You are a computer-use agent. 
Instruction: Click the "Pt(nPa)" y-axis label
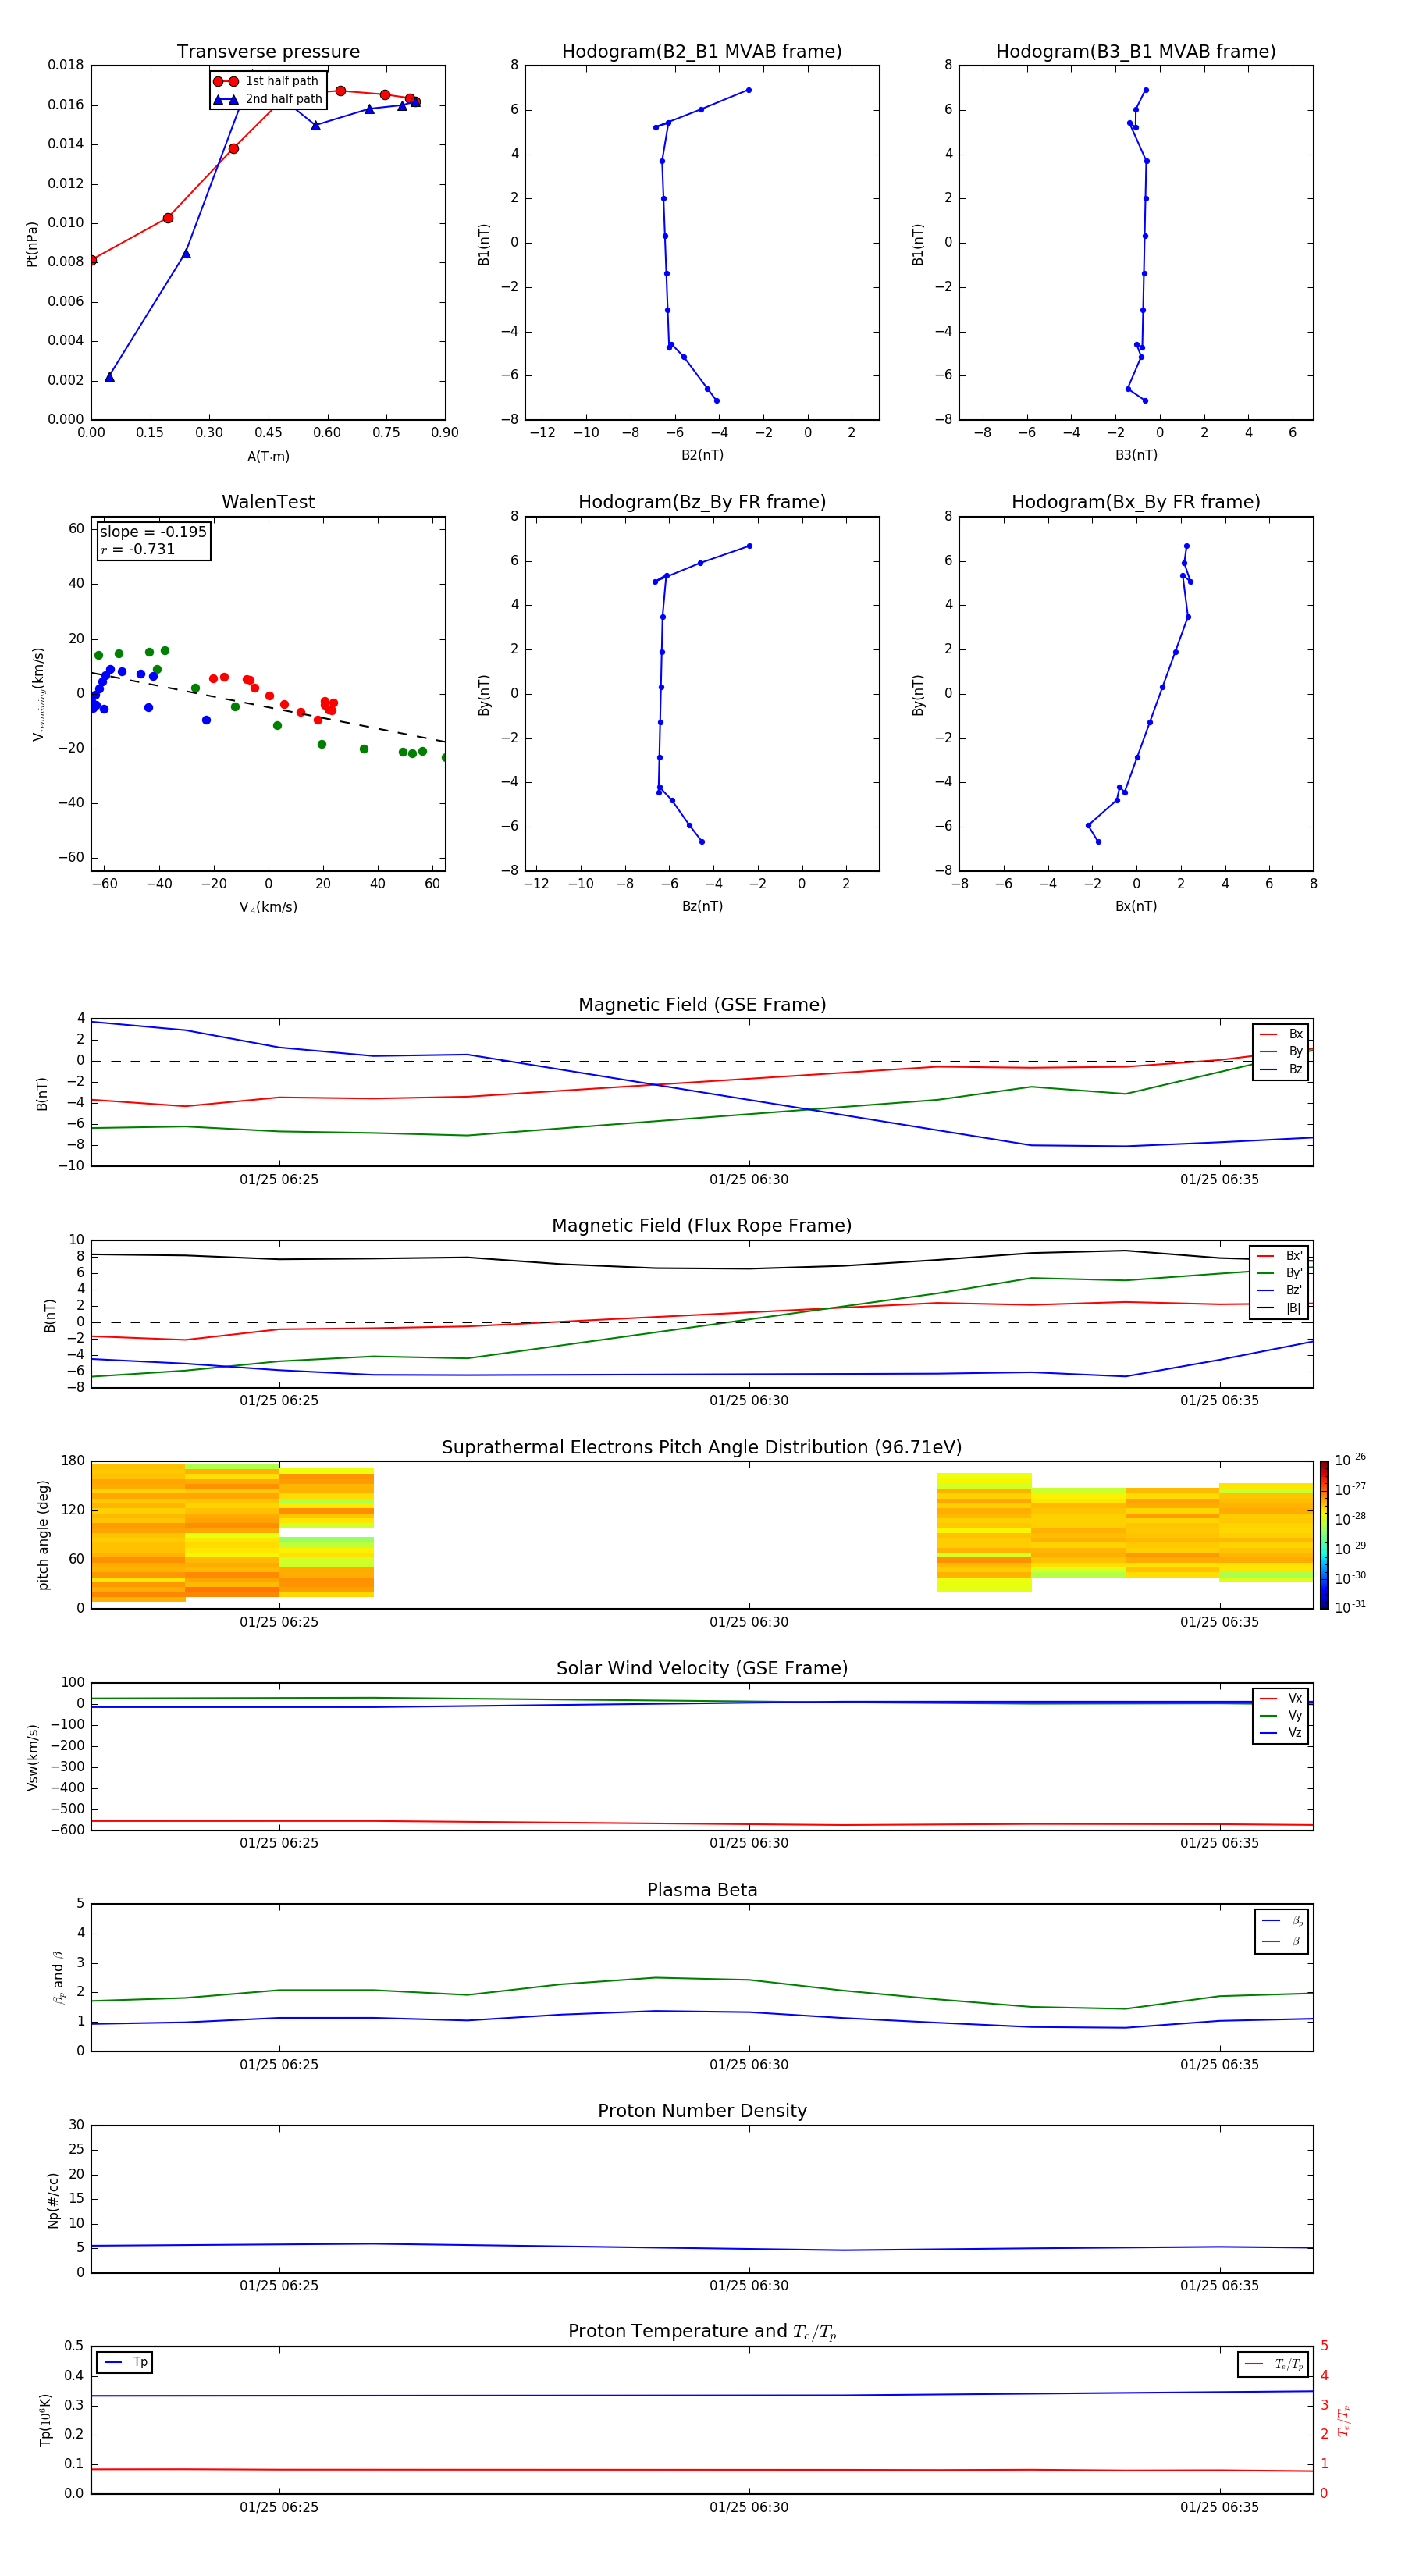(32, 243)
